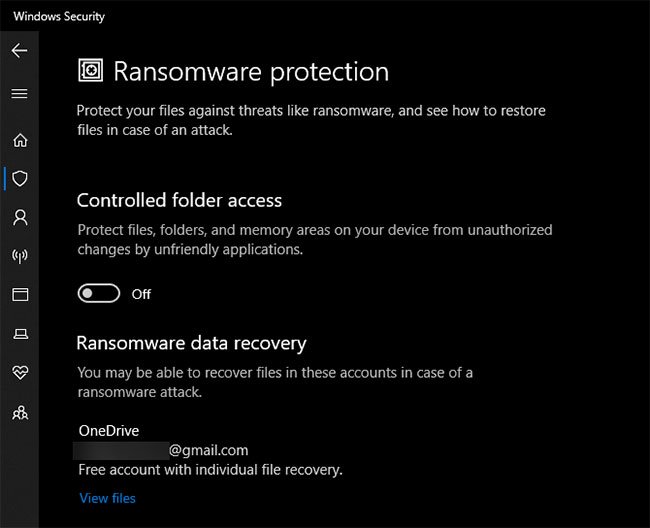Open Firewall & network protection icon
Screen dimensions: 650x528
[20, 256]
